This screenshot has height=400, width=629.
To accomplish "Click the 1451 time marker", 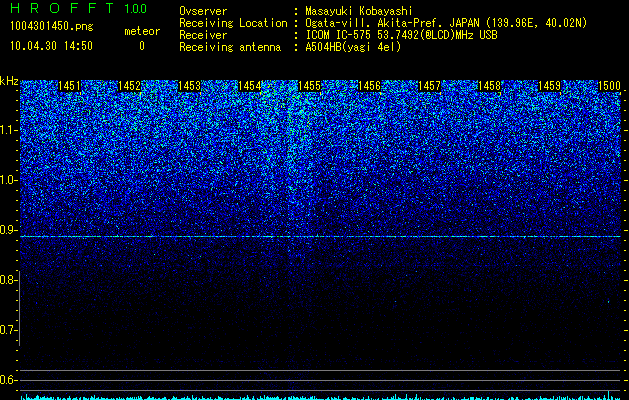I will (69, 86).
